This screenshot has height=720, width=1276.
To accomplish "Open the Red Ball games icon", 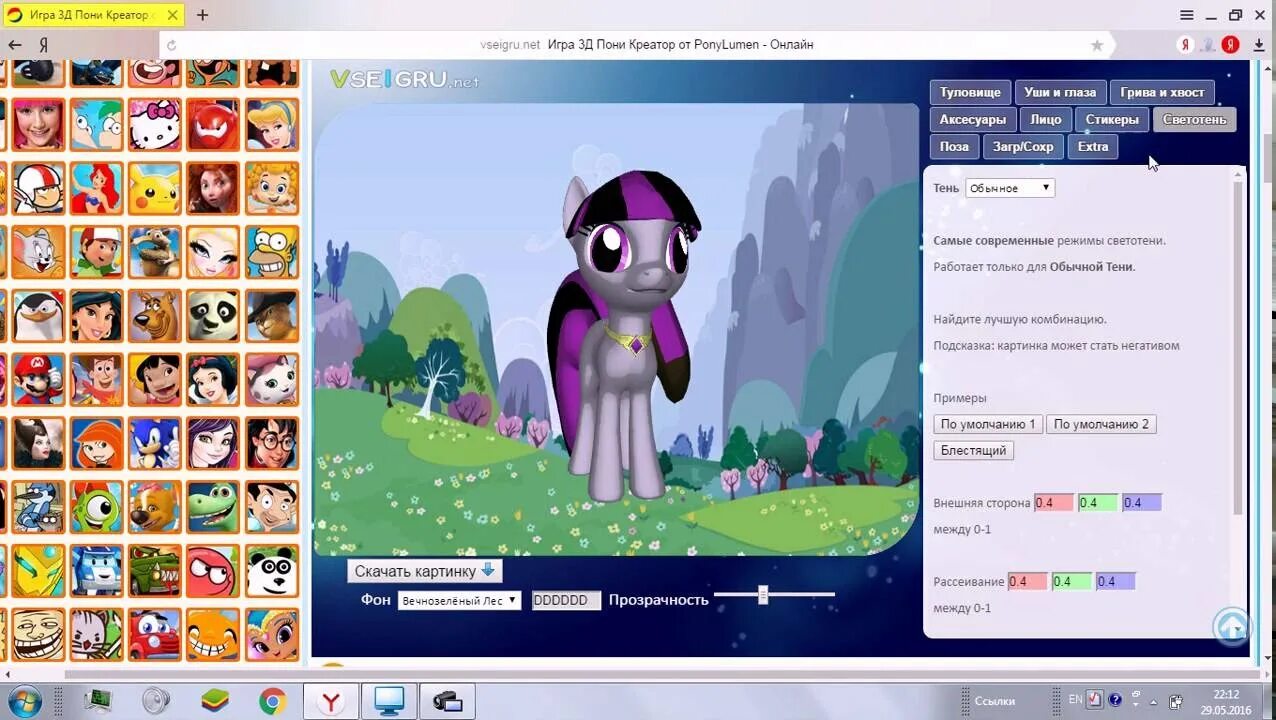I will 213,572.
